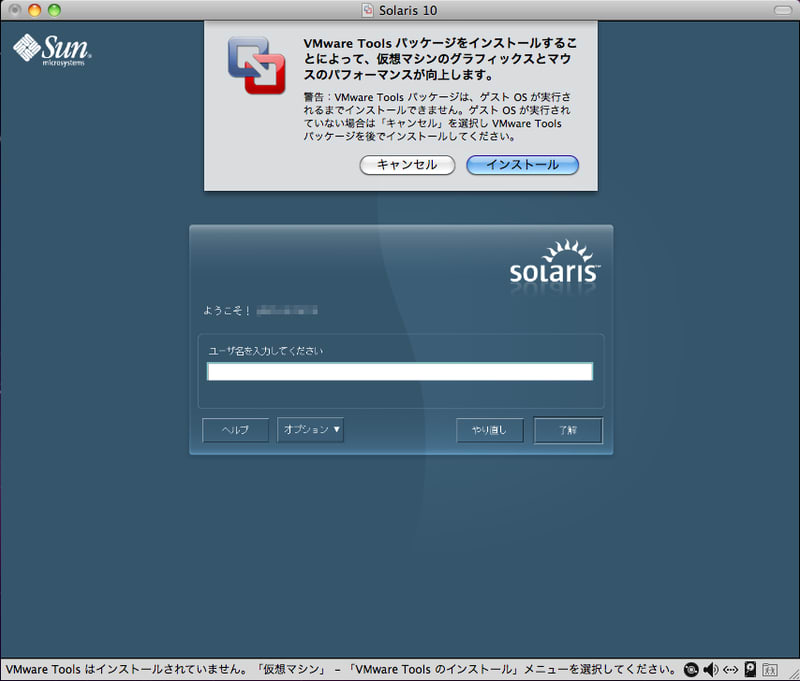Click the 了解 button to confirm login
This screenshot has width=800, height=681.
(568, 430)
